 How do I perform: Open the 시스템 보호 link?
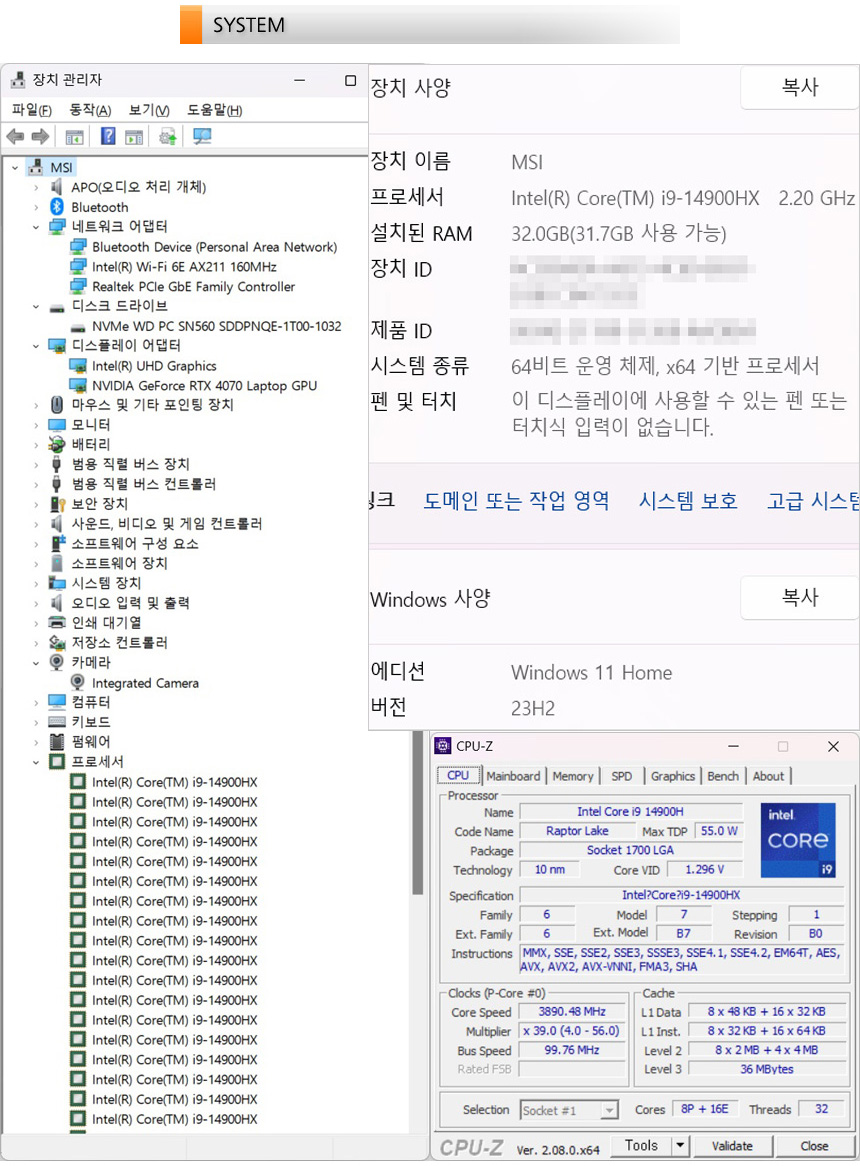(688, 501)
